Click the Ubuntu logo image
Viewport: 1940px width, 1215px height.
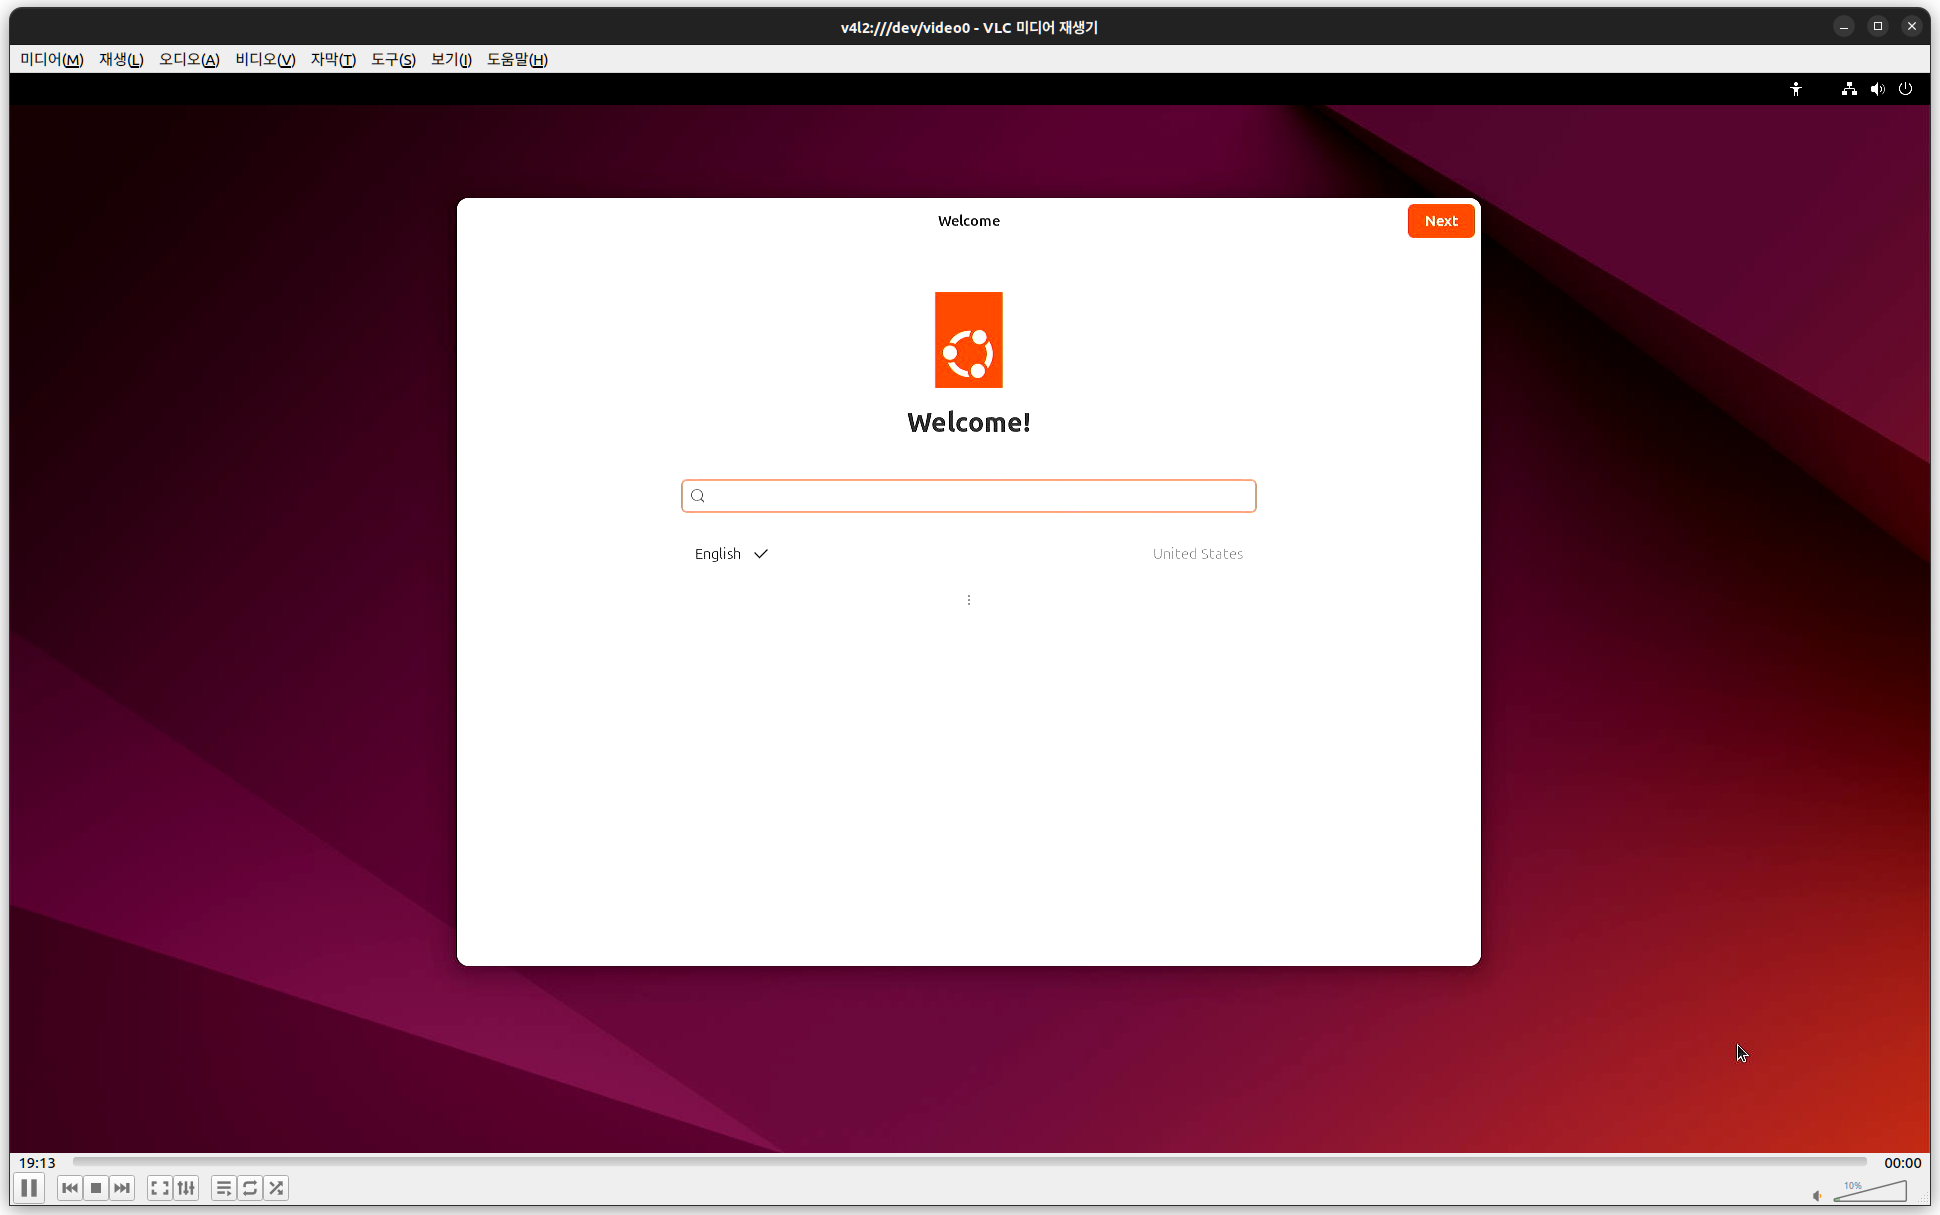pos(969,340)
